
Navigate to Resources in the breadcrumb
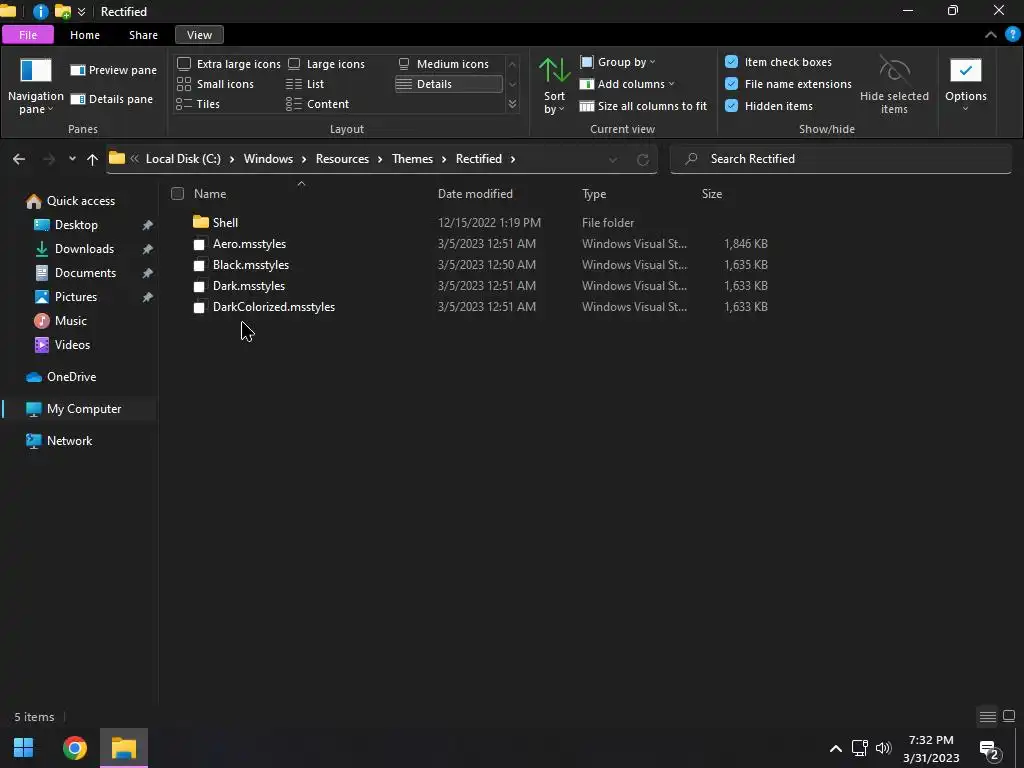click(x=342, y=159)
